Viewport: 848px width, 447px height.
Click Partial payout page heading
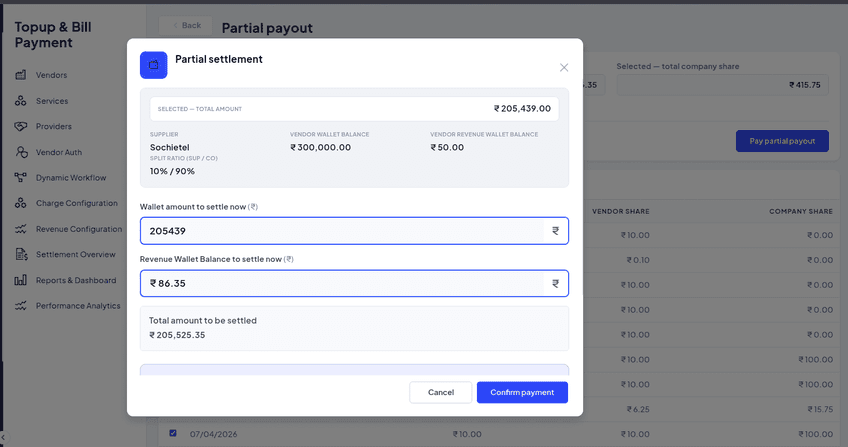point(267,28)
